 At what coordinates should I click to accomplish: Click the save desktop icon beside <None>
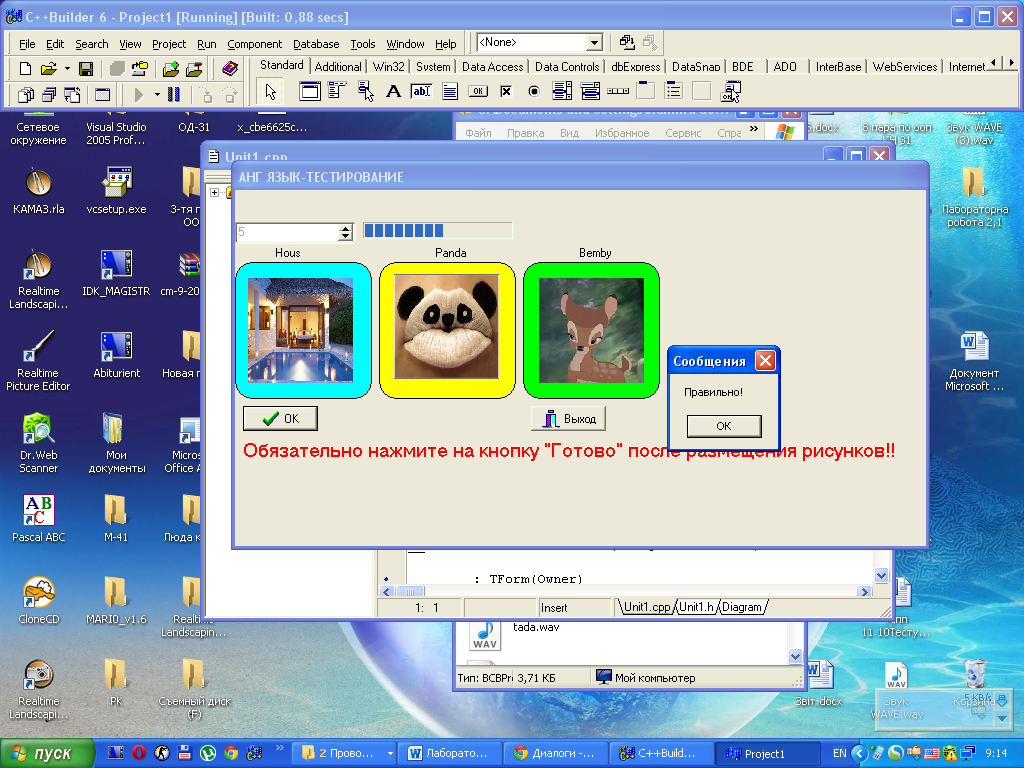click(627, 42)
